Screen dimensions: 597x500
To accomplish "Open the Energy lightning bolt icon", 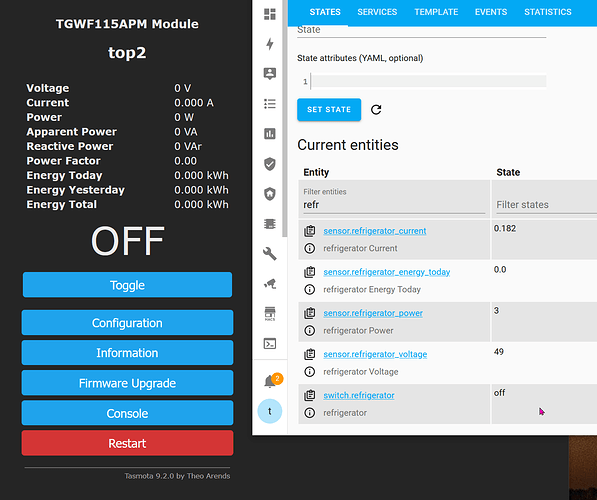I will pos(270,44).
